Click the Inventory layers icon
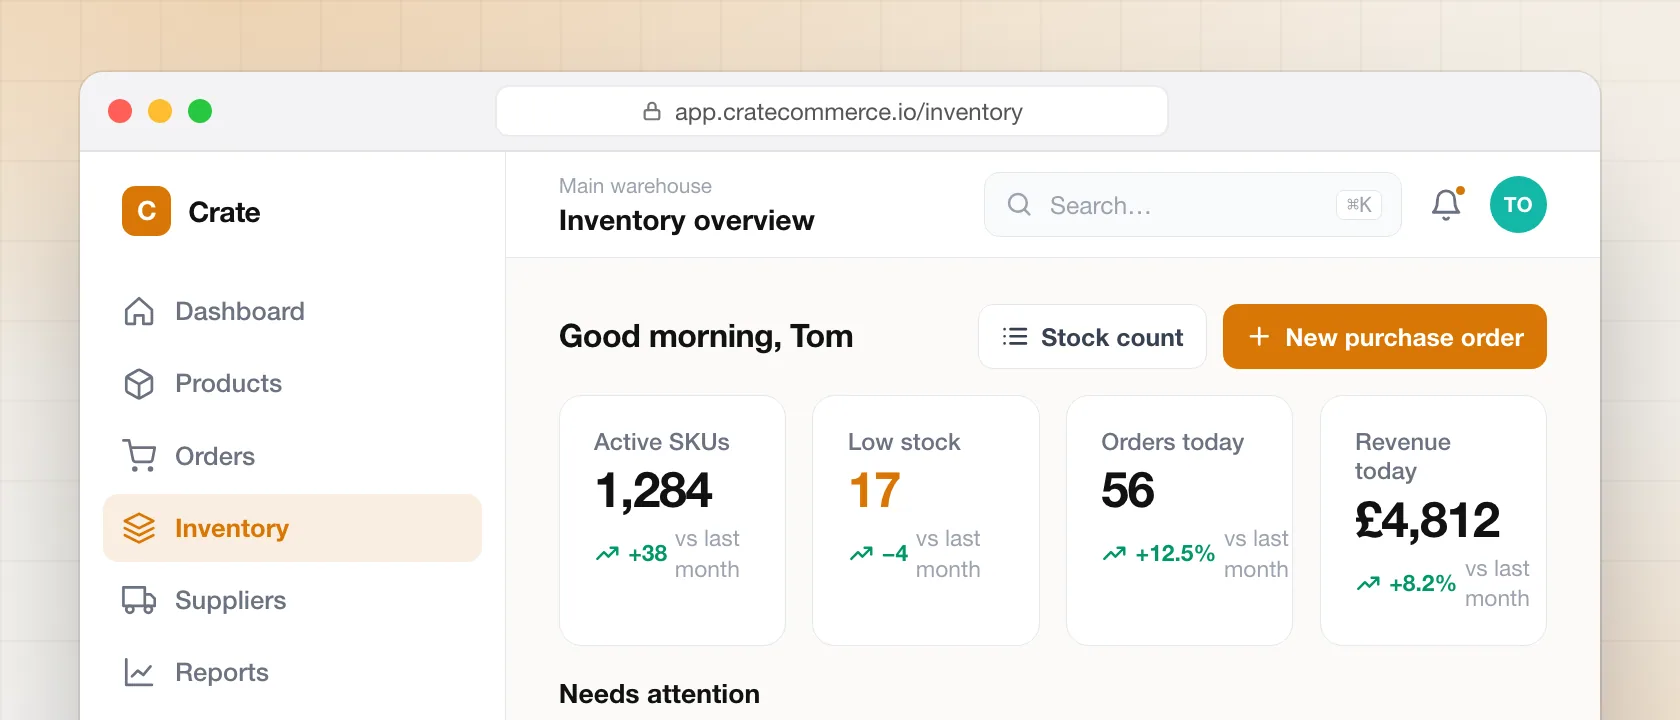Screen dimensions: 1680x720 click(139, 528)
